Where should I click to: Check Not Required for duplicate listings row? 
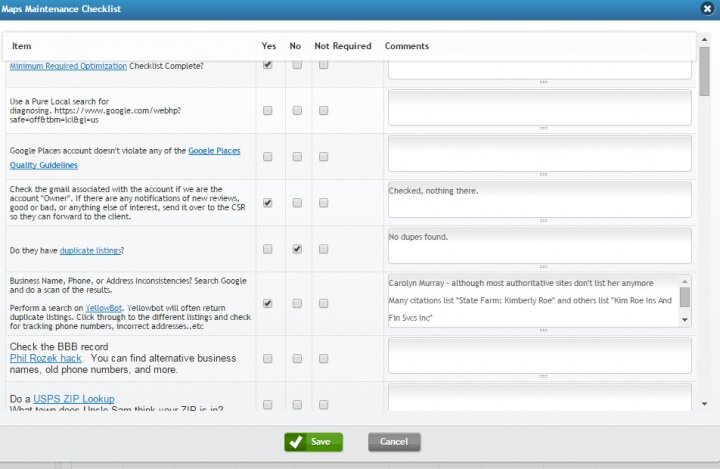(323, 249)
